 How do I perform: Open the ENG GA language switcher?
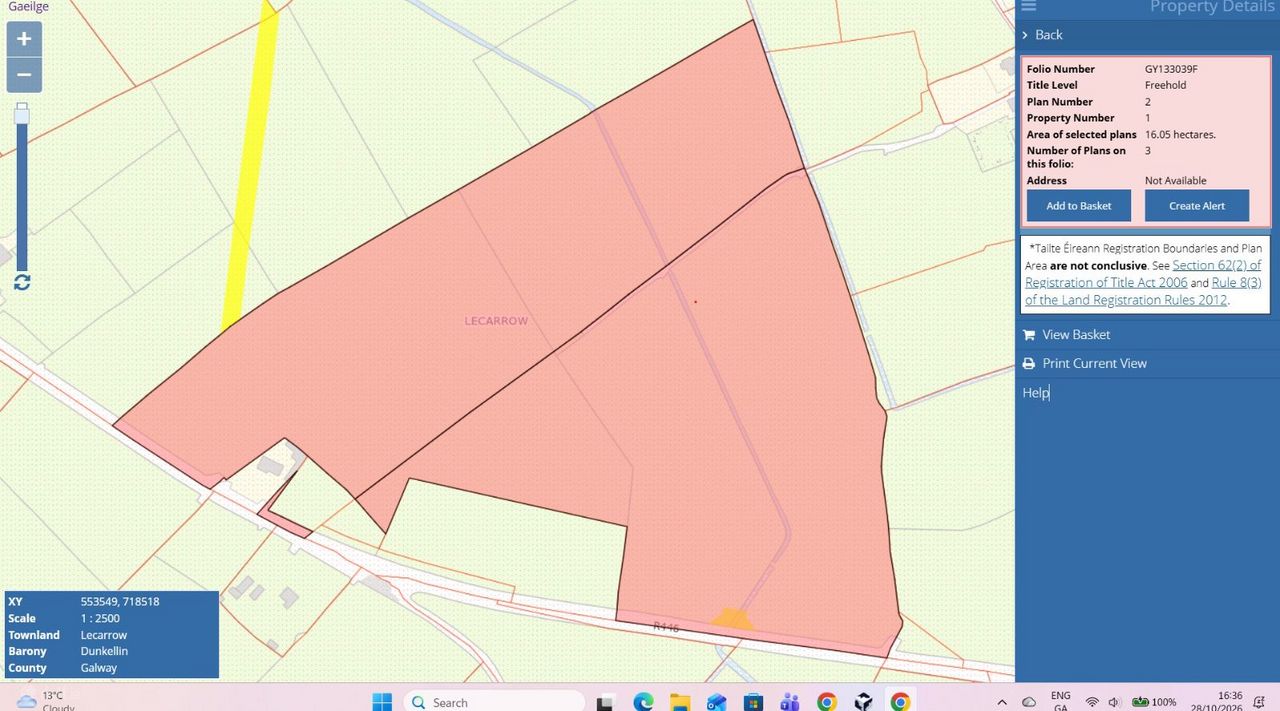coord(1060,701)
